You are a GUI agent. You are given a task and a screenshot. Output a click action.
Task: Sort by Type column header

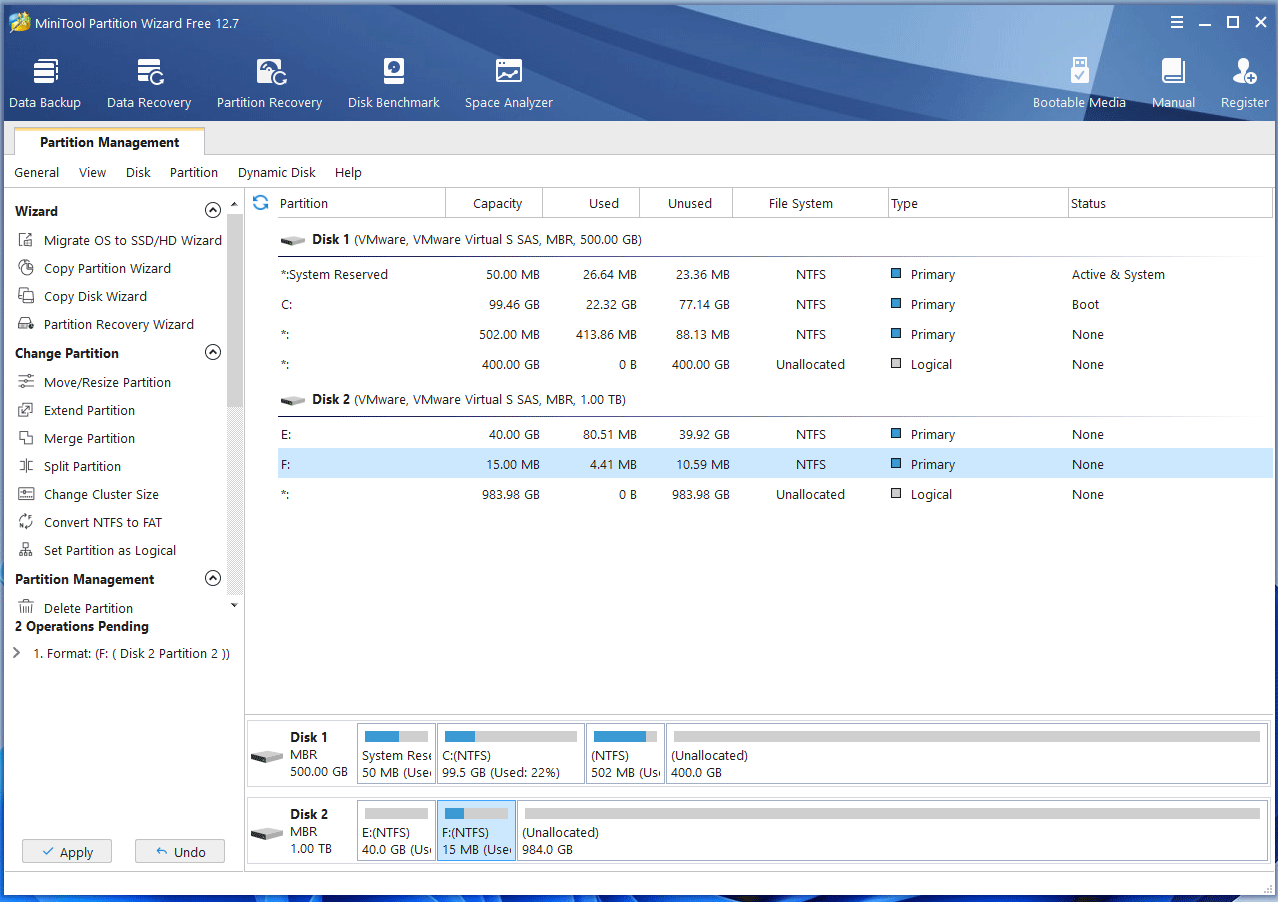(x=978, y=203)
